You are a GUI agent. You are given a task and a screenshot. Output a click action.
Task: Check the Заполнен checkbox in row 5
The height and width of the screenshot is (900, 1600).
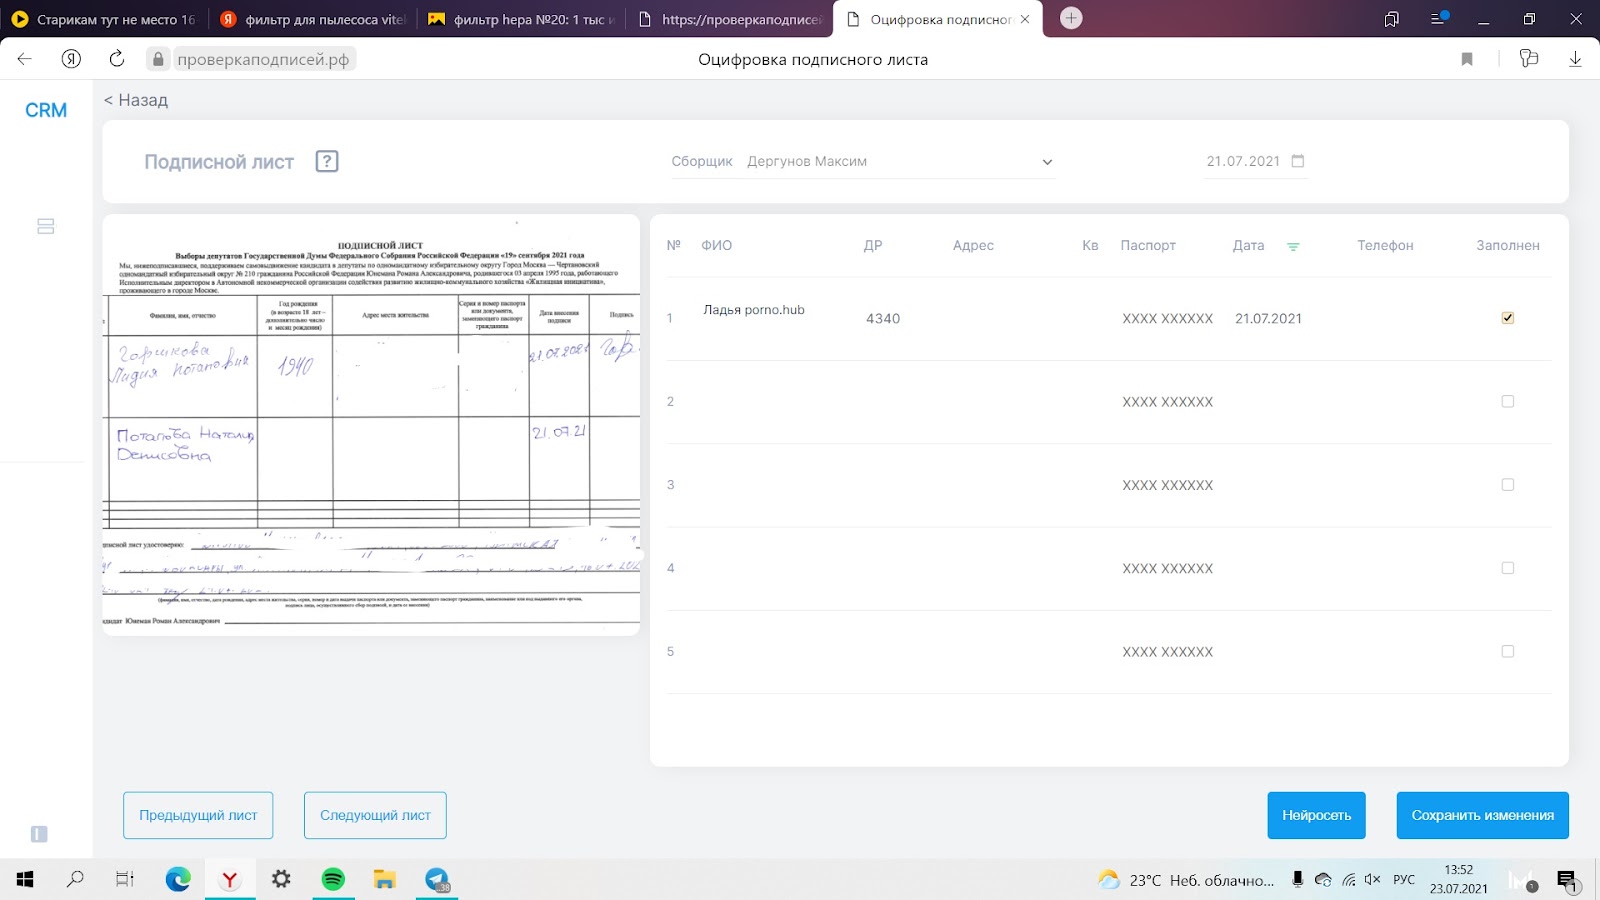click(1508, 651)
